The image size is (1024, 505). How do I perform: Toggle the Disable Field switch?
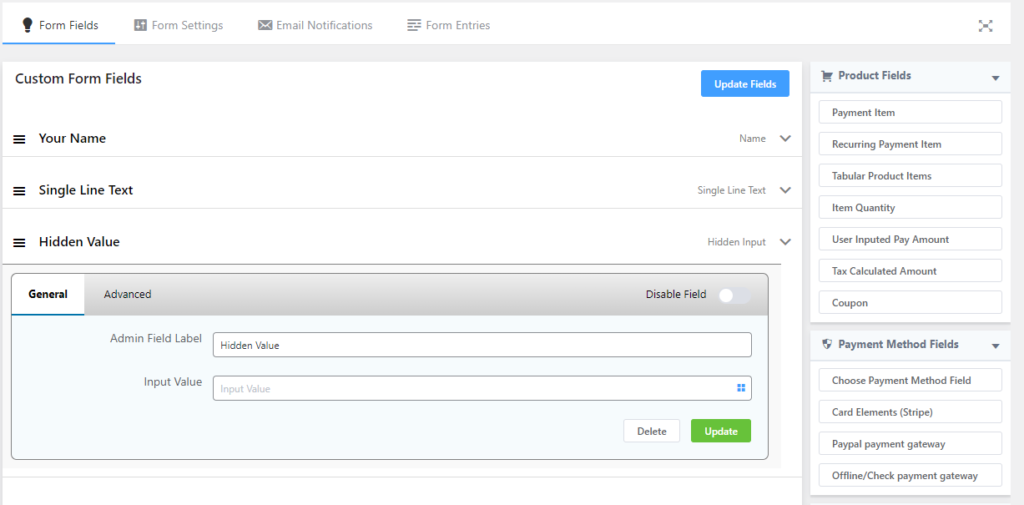(733, 295)
